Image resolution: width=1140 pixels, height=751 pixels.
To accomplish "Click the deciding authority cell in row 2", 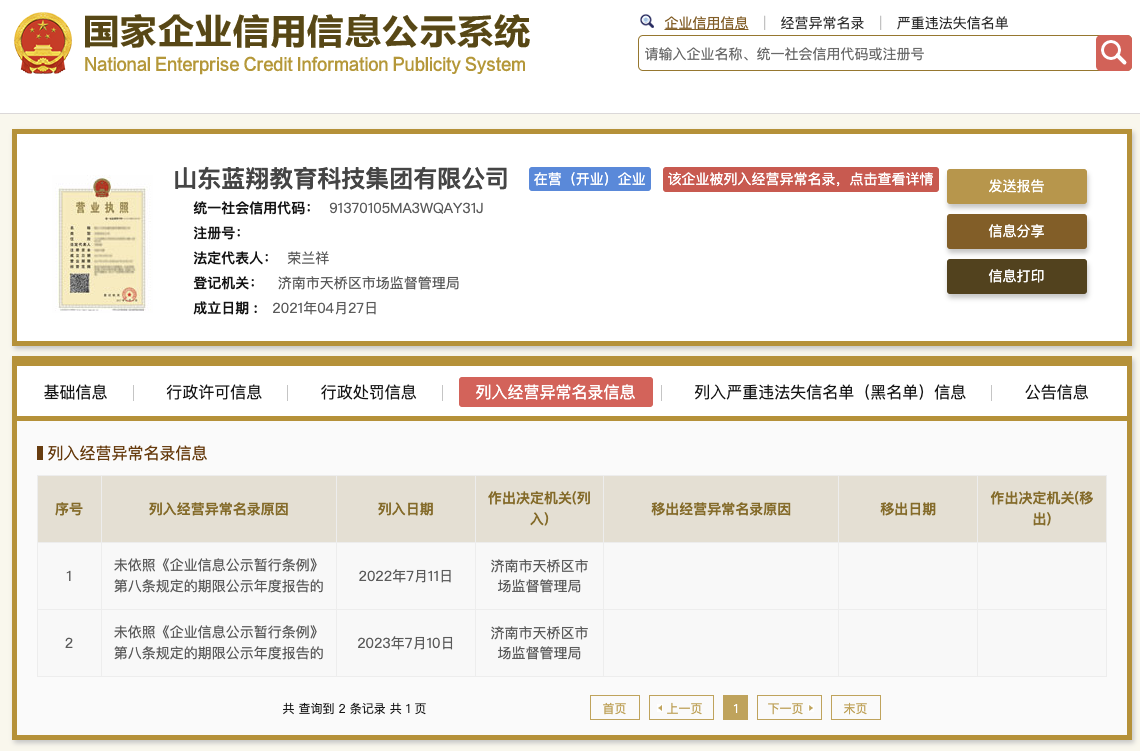I will click(539, 643).
